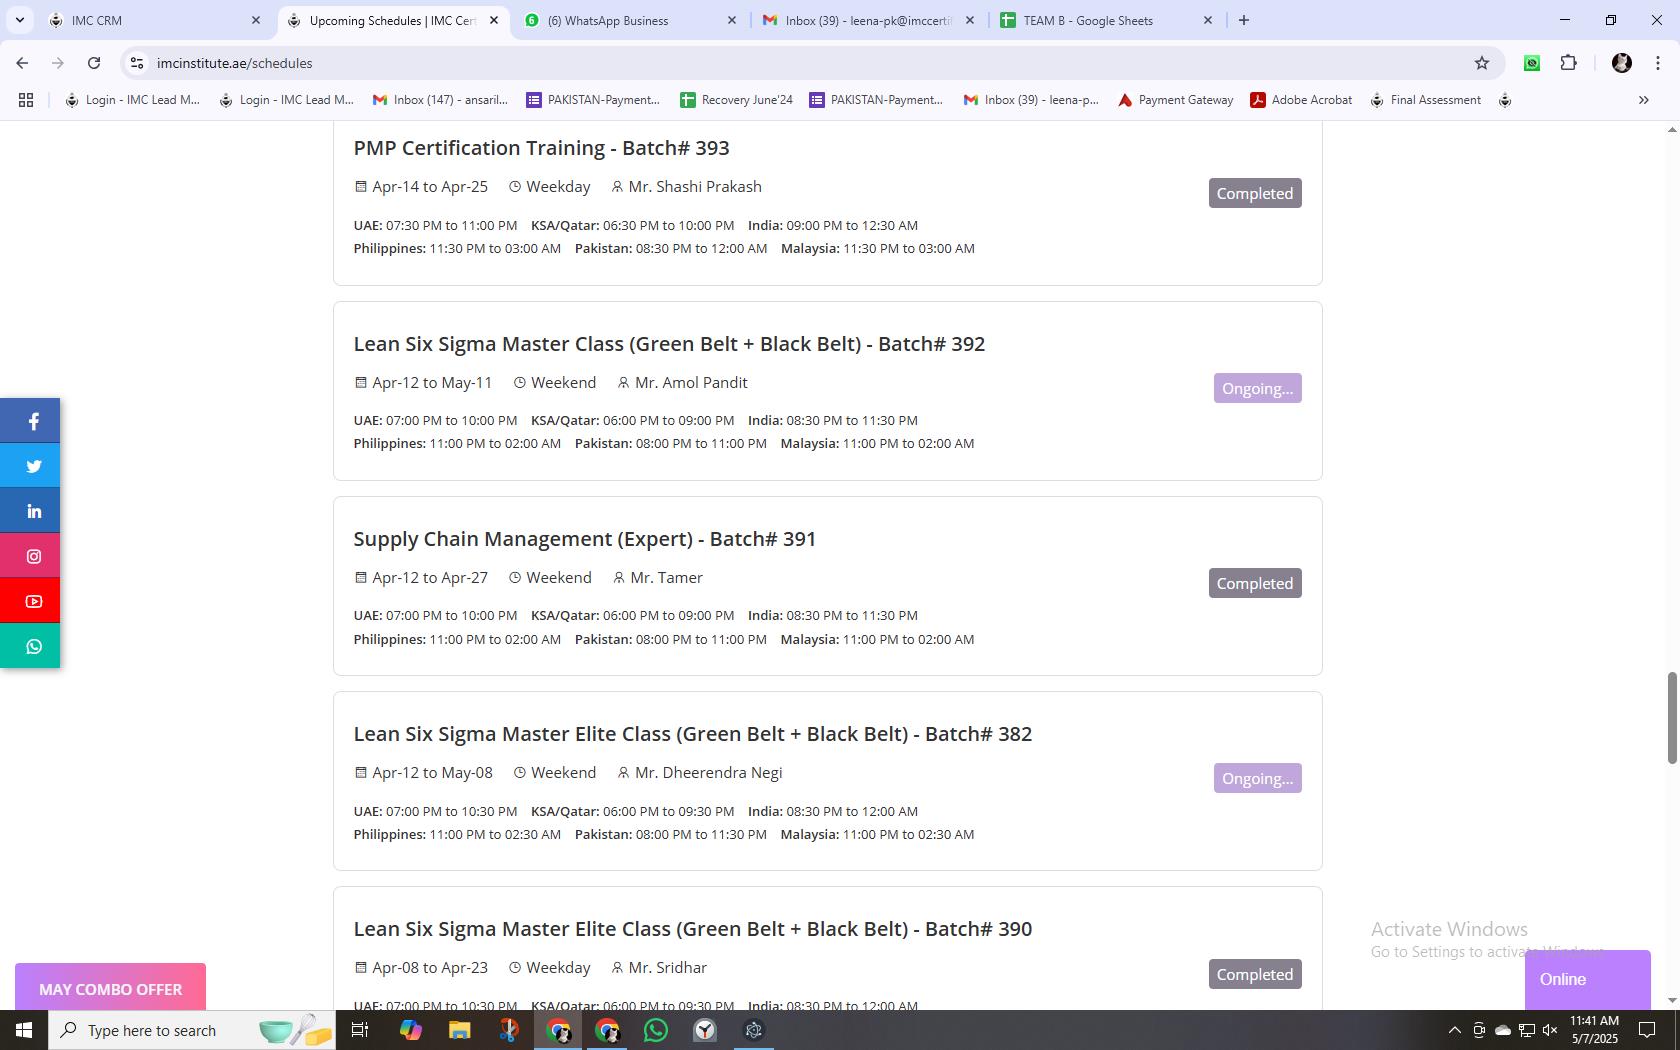View site information icon in address bar
Image resolution: width=1680 pixels, height=1050 pixels.
pyautogui.click(x=137, y=63)
